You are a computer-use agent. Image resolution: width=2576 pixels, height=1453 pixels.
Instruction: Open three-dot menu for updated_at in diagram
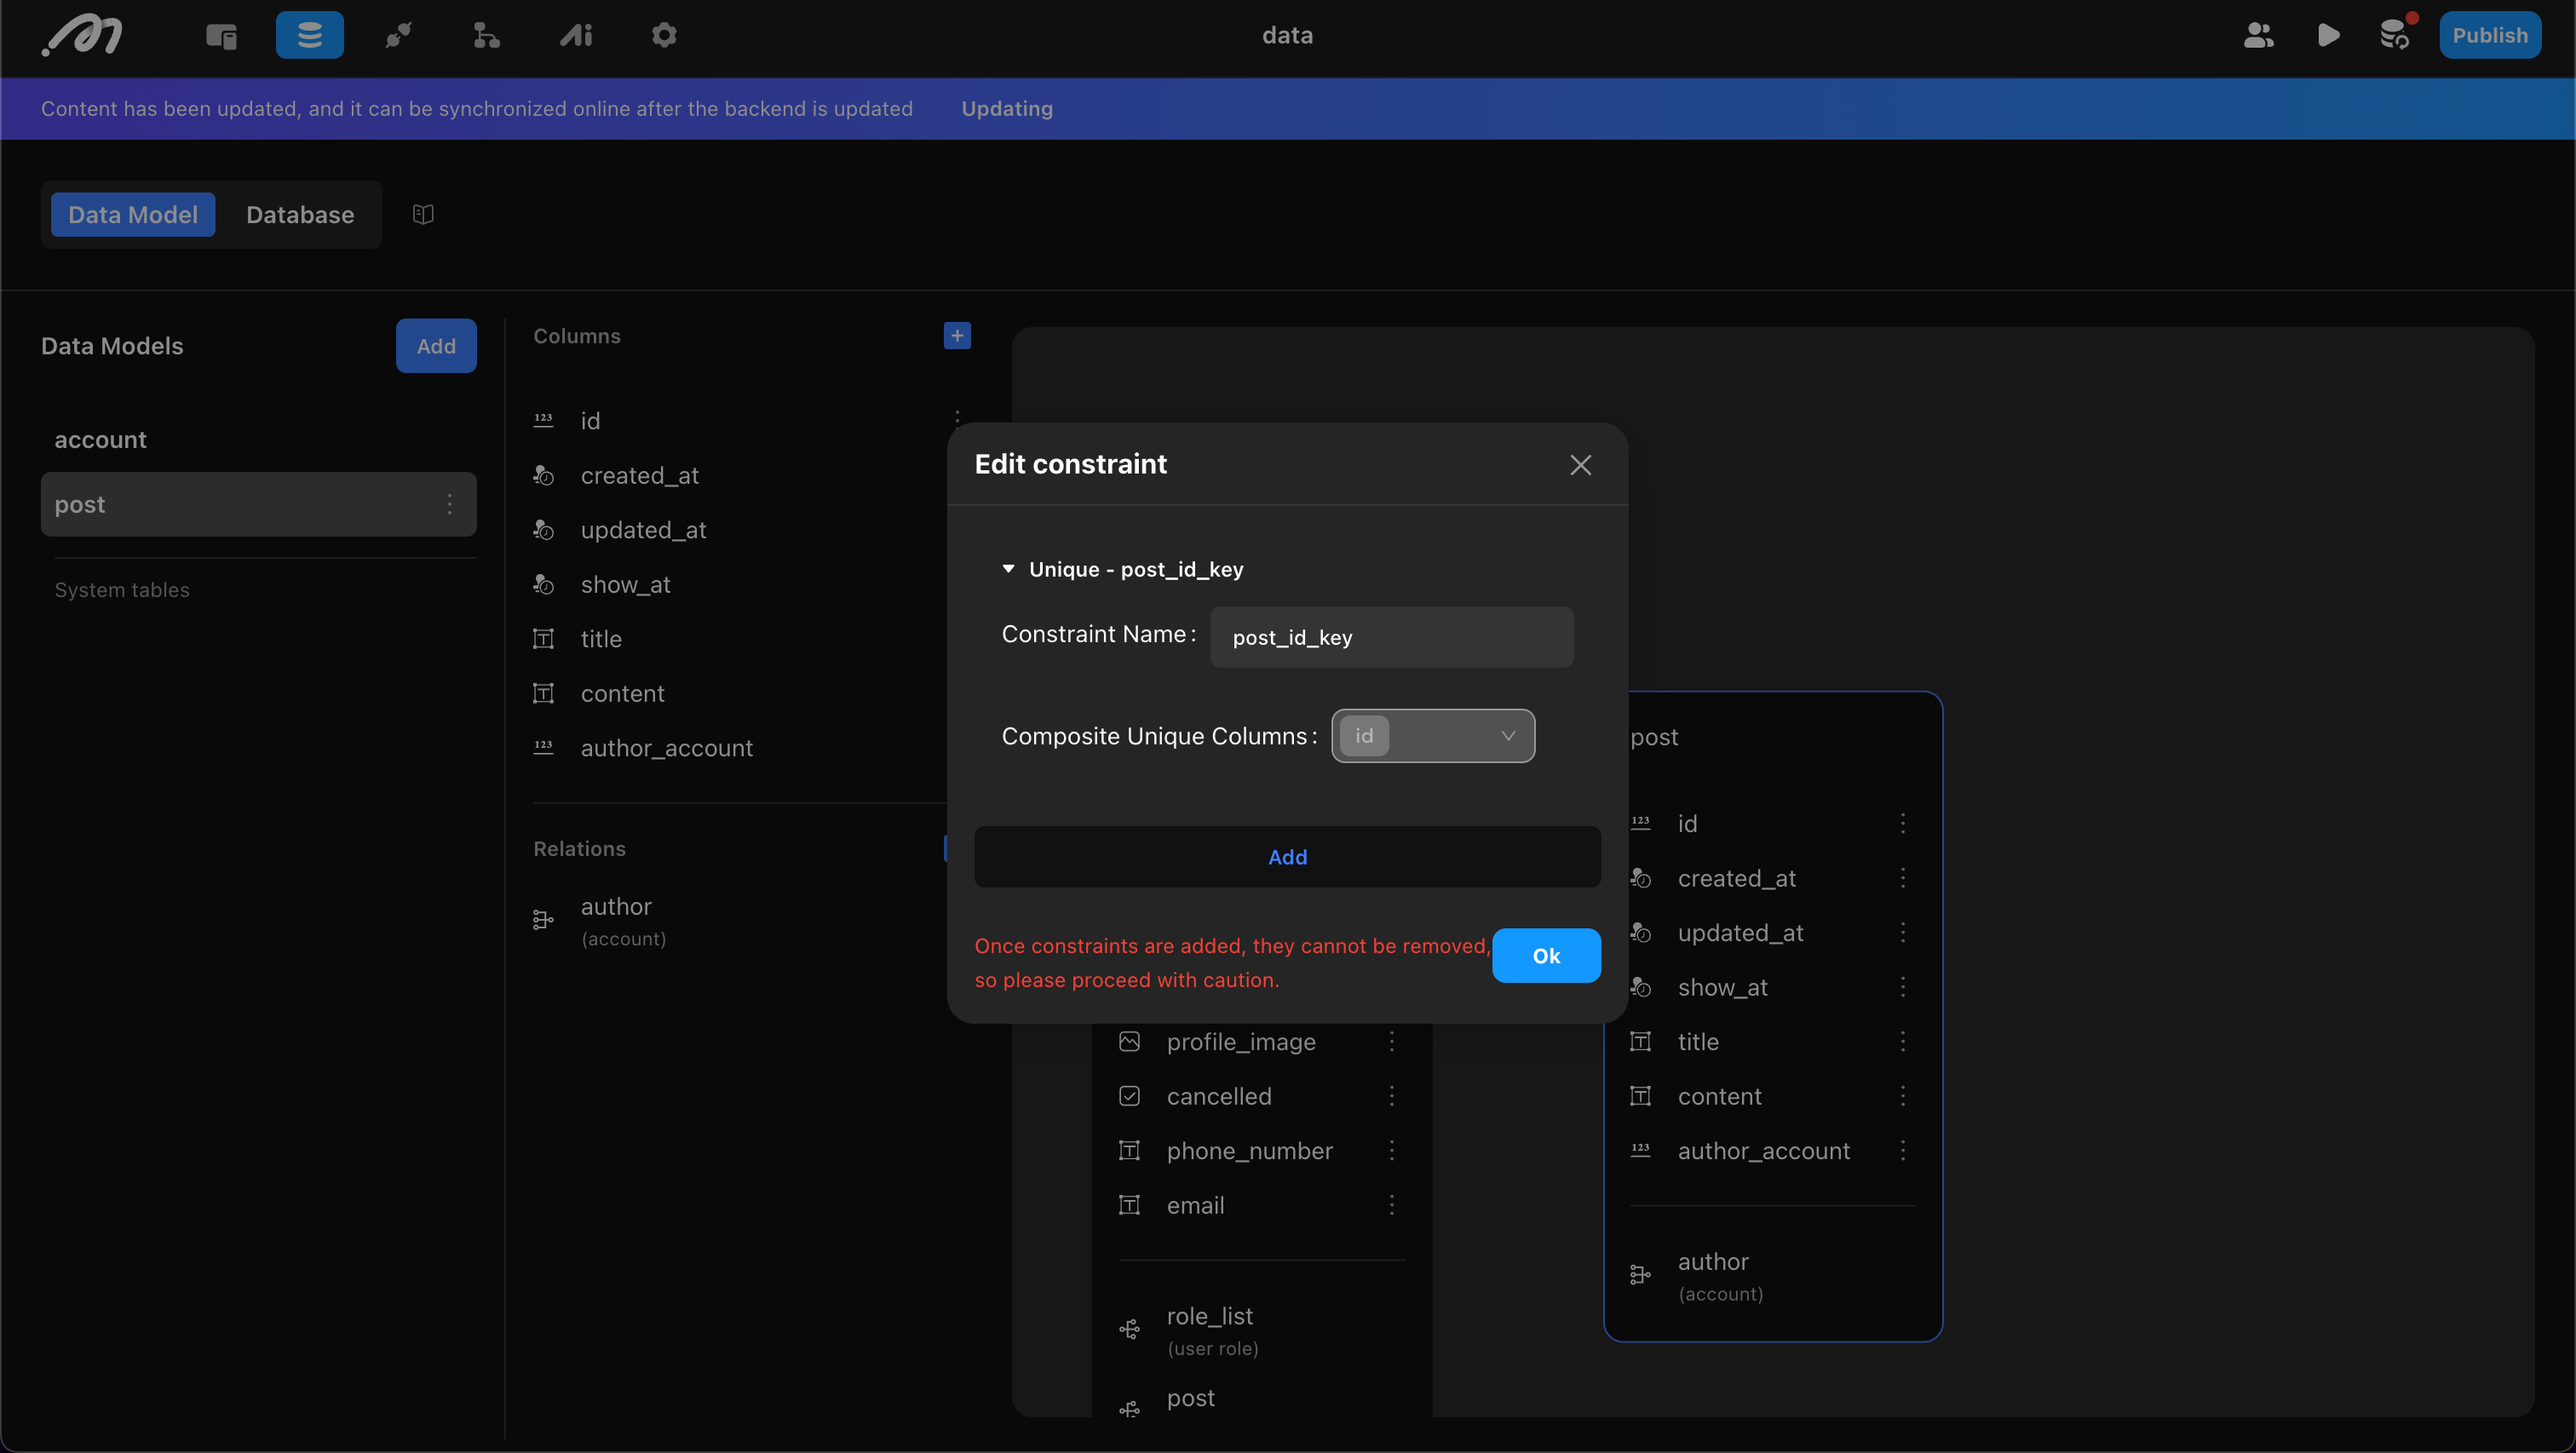1902,932
